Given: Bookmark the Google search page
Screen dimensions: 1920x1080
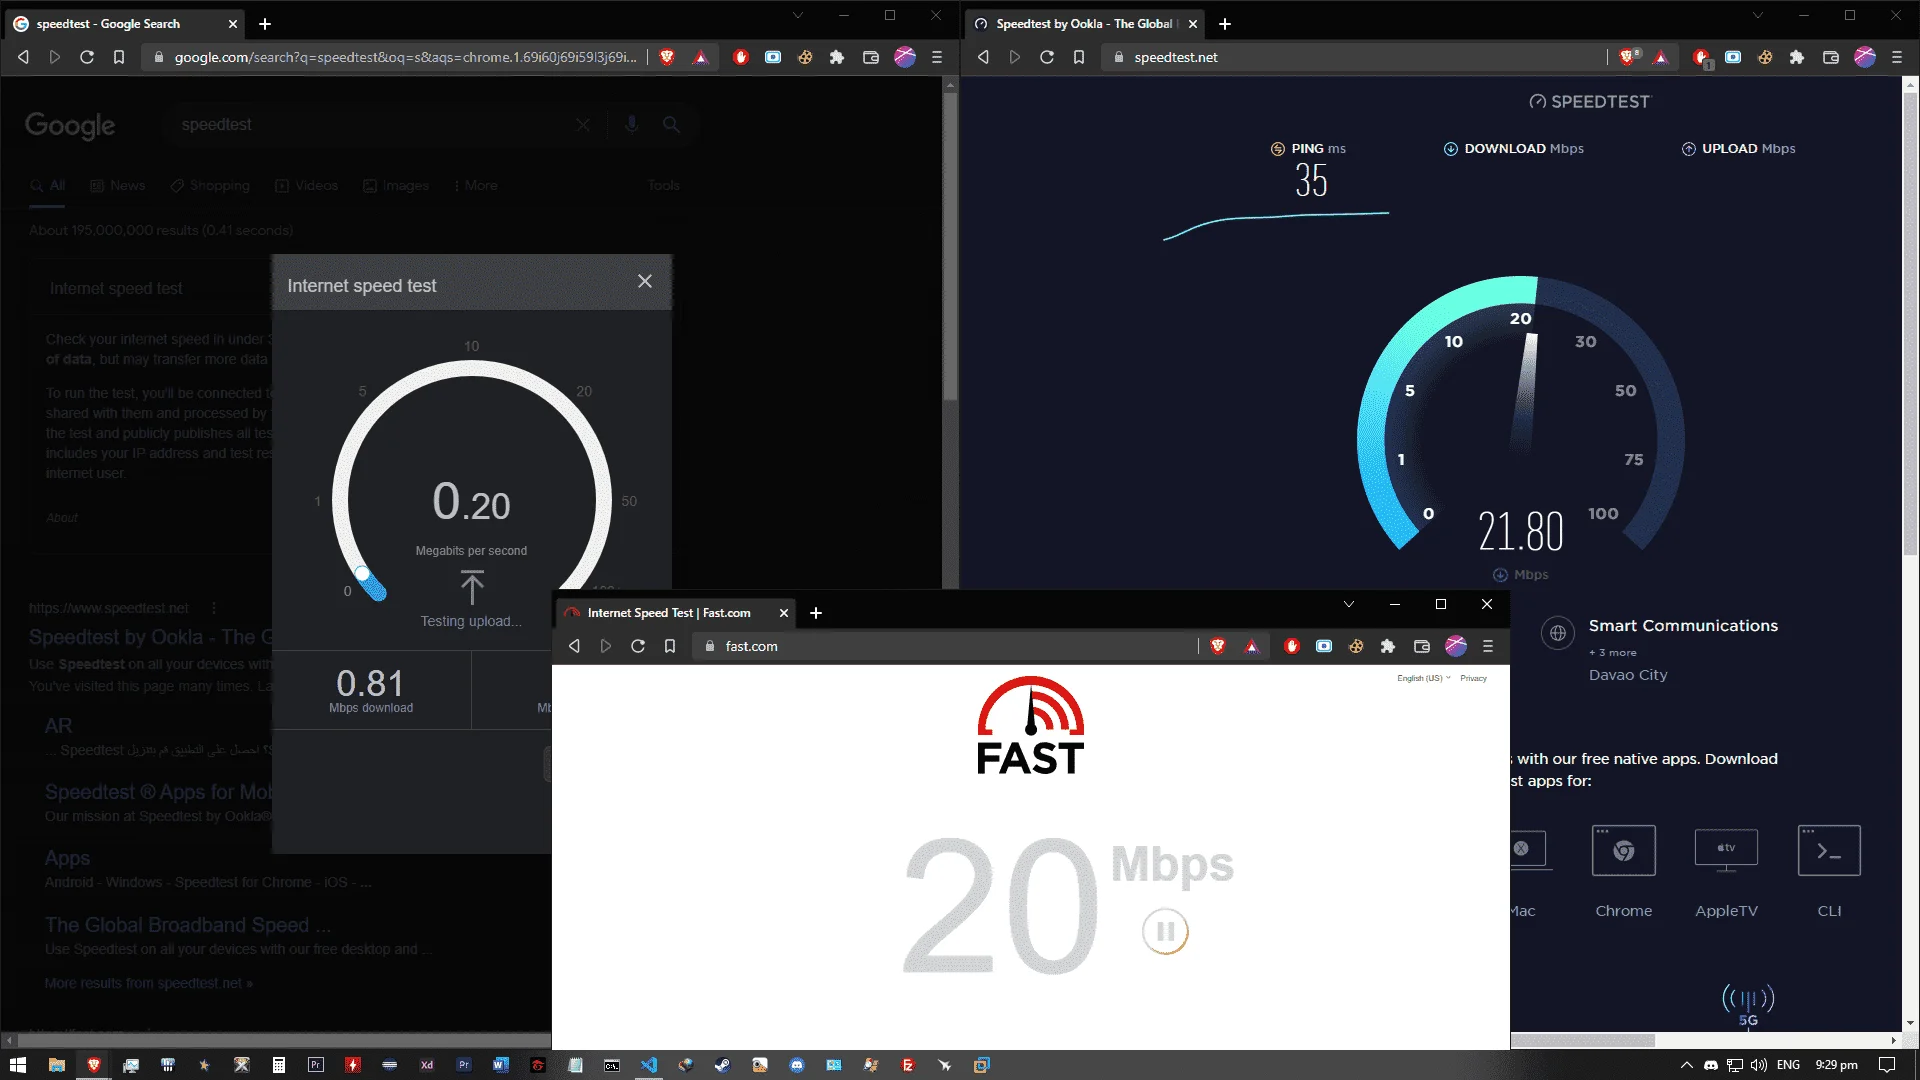Looking at the screenshot, I should pyautogui.click(x=119, y=57).
